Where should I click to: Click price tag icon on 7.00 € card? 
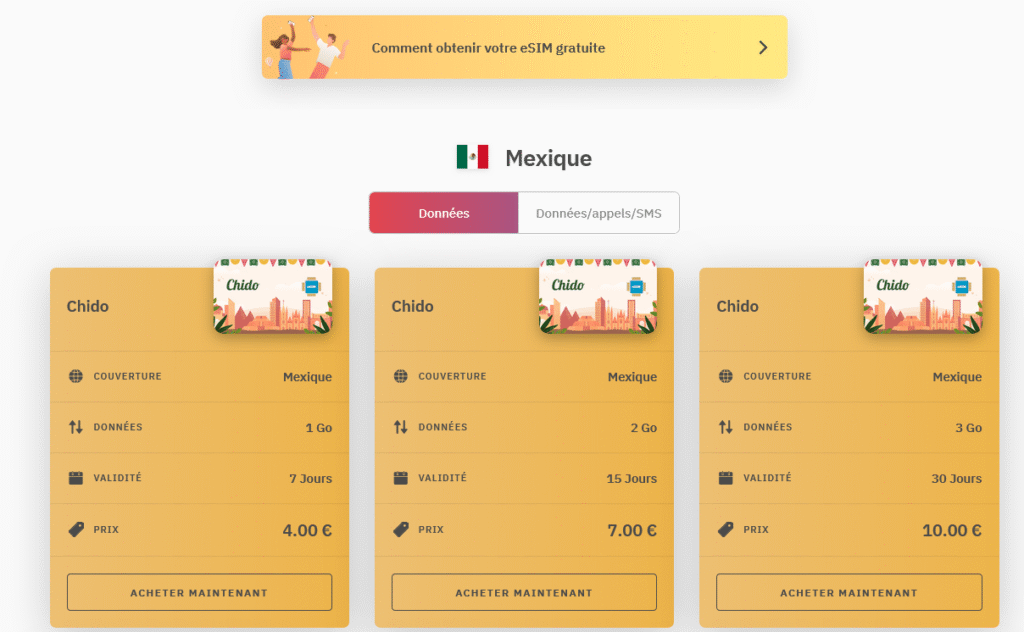pyautogui.click(x=401, y=529)
